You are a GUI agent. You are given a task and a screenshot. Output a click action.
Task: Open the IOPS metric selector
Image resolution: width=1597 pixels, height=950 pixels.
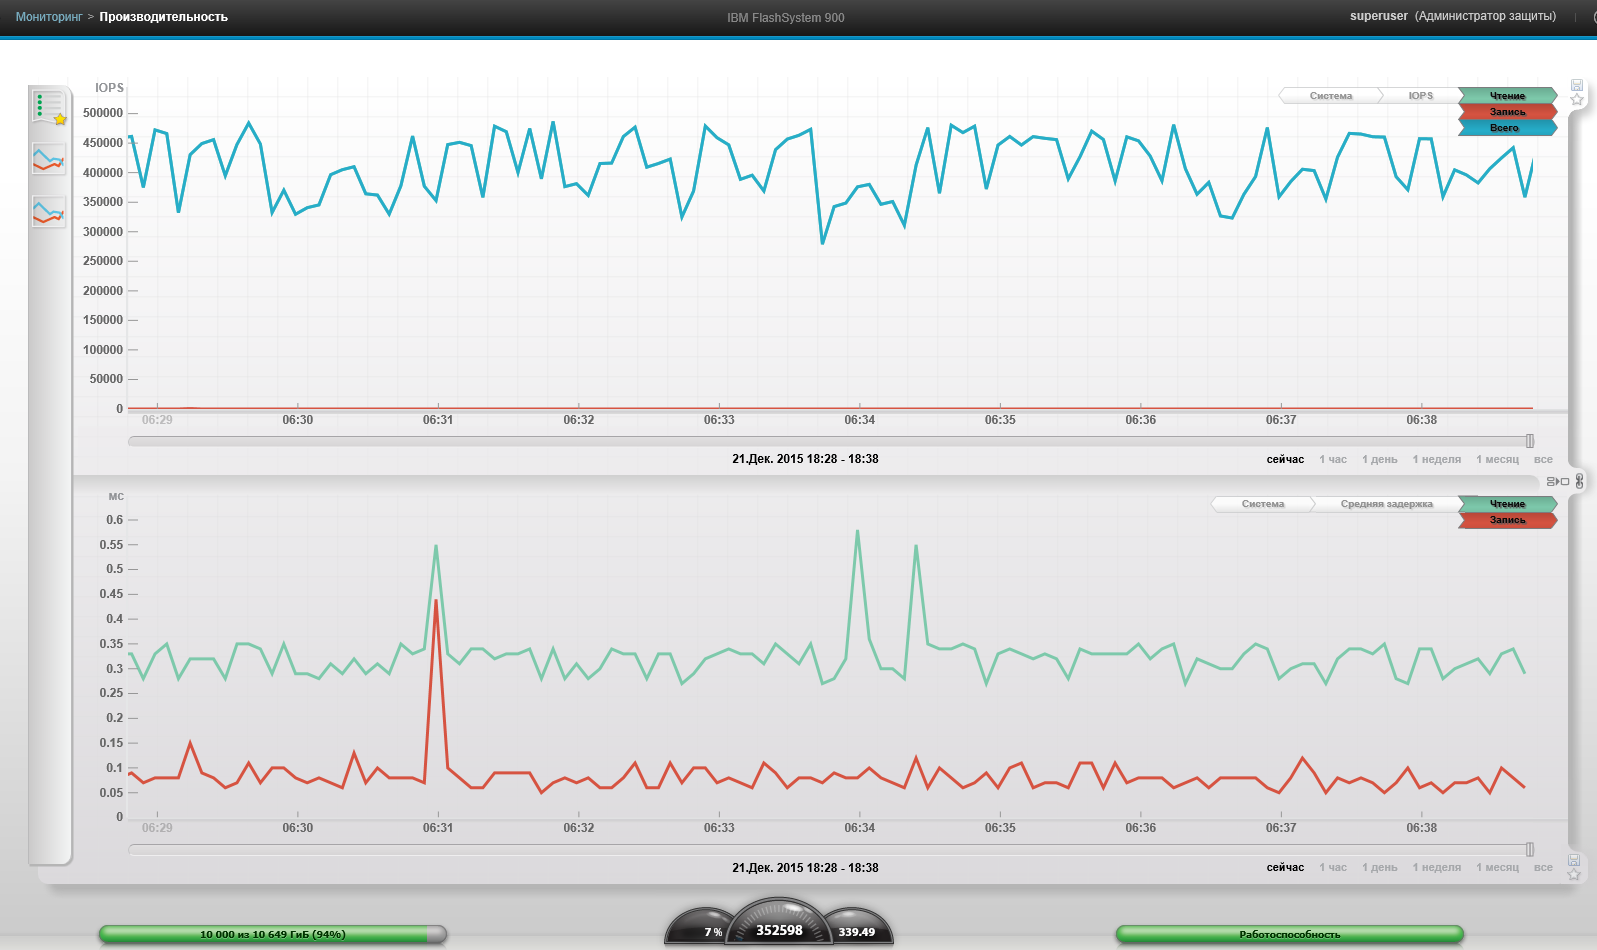tap(1421, 96)
